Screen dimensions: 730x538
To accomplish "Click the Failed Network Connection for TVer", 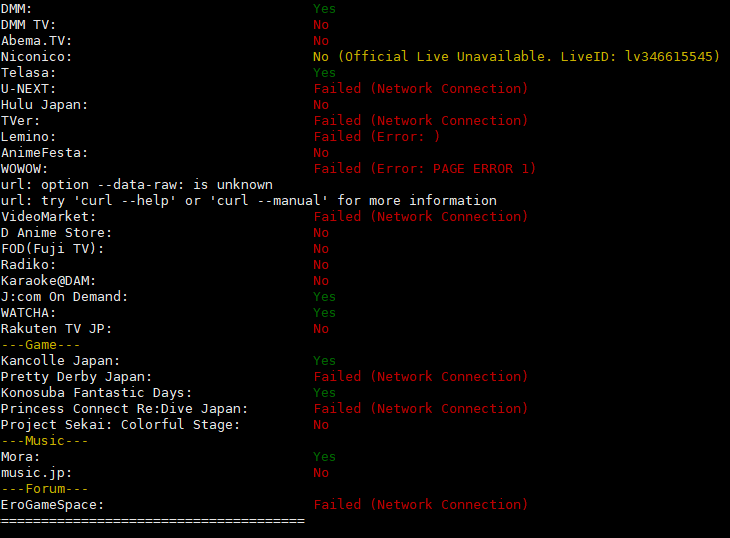I will click(420, 121).
